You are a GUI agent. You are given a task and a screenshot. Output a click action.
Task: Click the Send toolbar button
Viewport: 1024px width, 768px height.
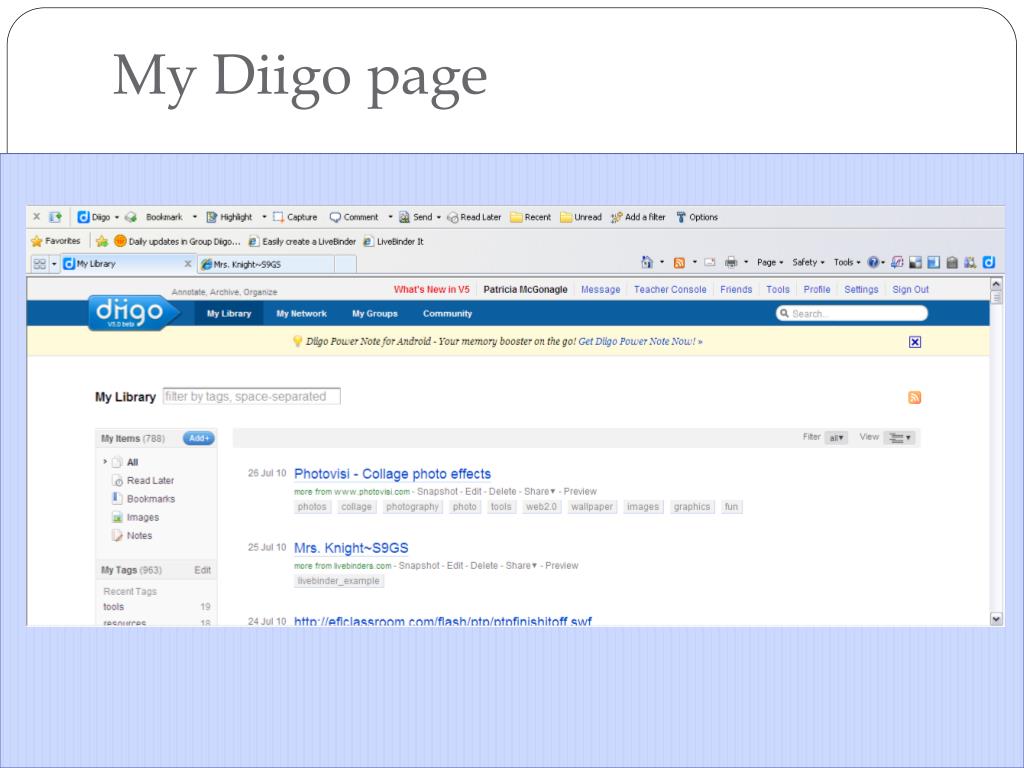416,217
